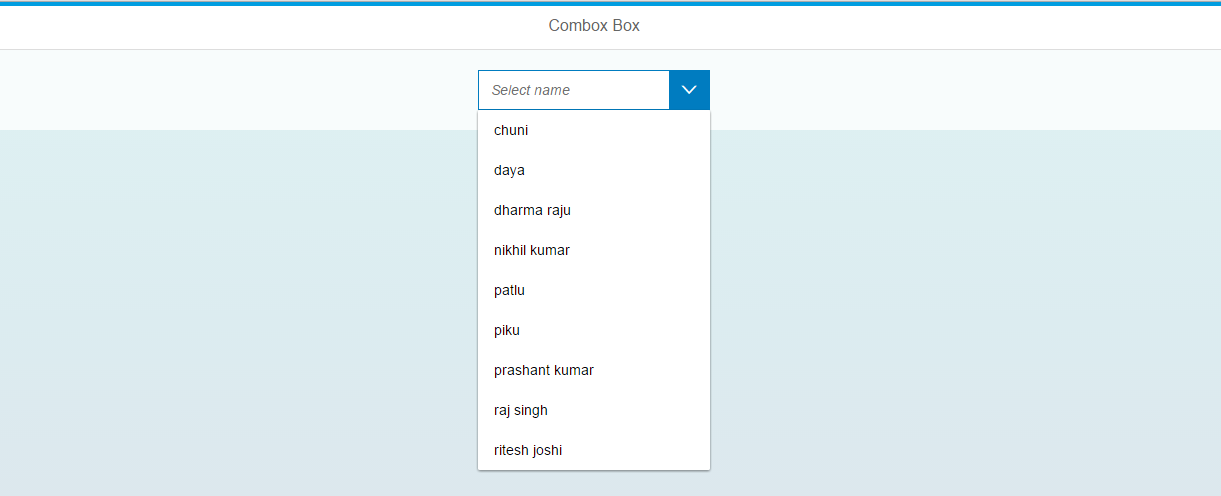1221x496 pixels.
Task: Select the name with surname 'singh'
Action: 594,410
